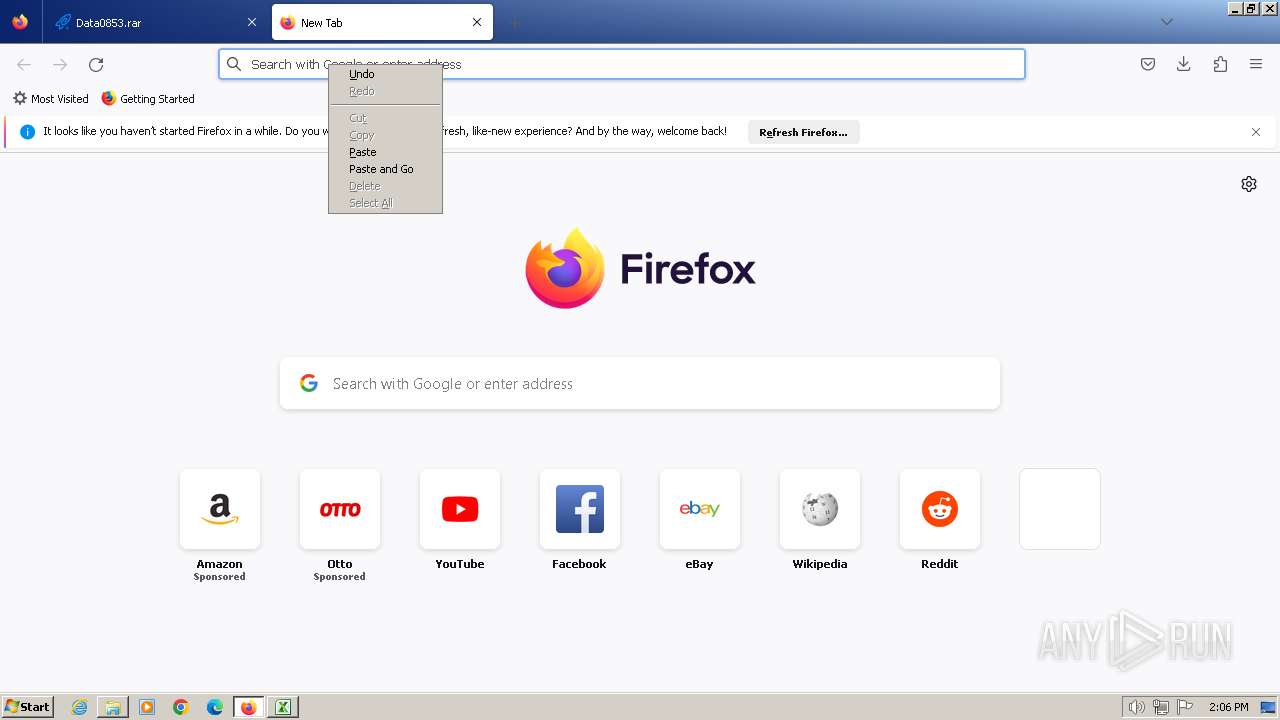Viewport: 1280px width, 720px height.
Task: Click the network icon in system tray
Action: [x=1161, y=707]
